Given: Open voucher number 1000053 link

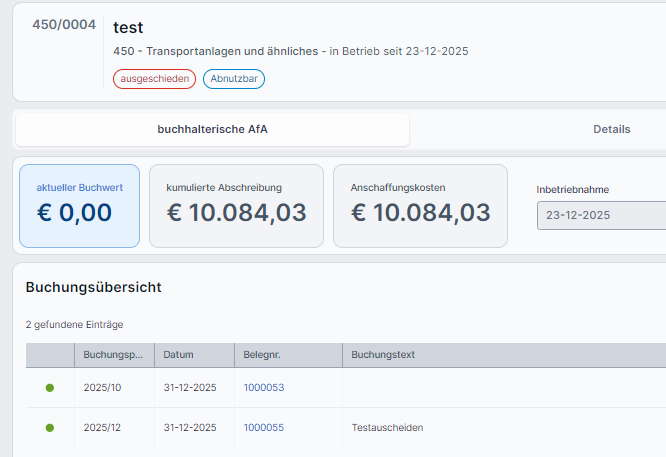Looking at the screenshot, I should click(x=264, y=387).
